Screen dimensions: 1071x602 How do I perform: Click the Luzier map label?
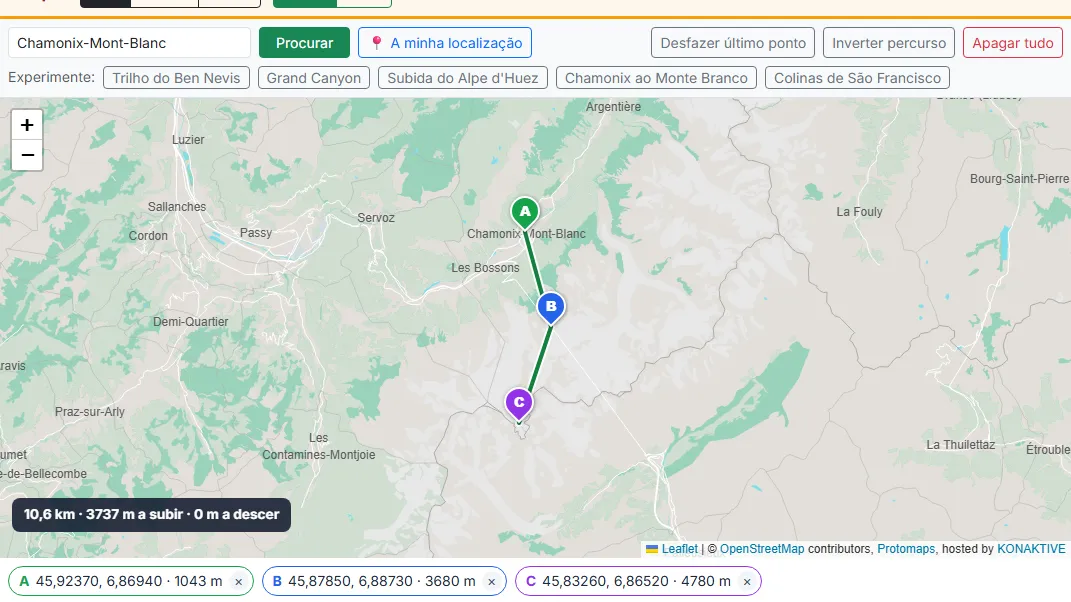point(188,139)
